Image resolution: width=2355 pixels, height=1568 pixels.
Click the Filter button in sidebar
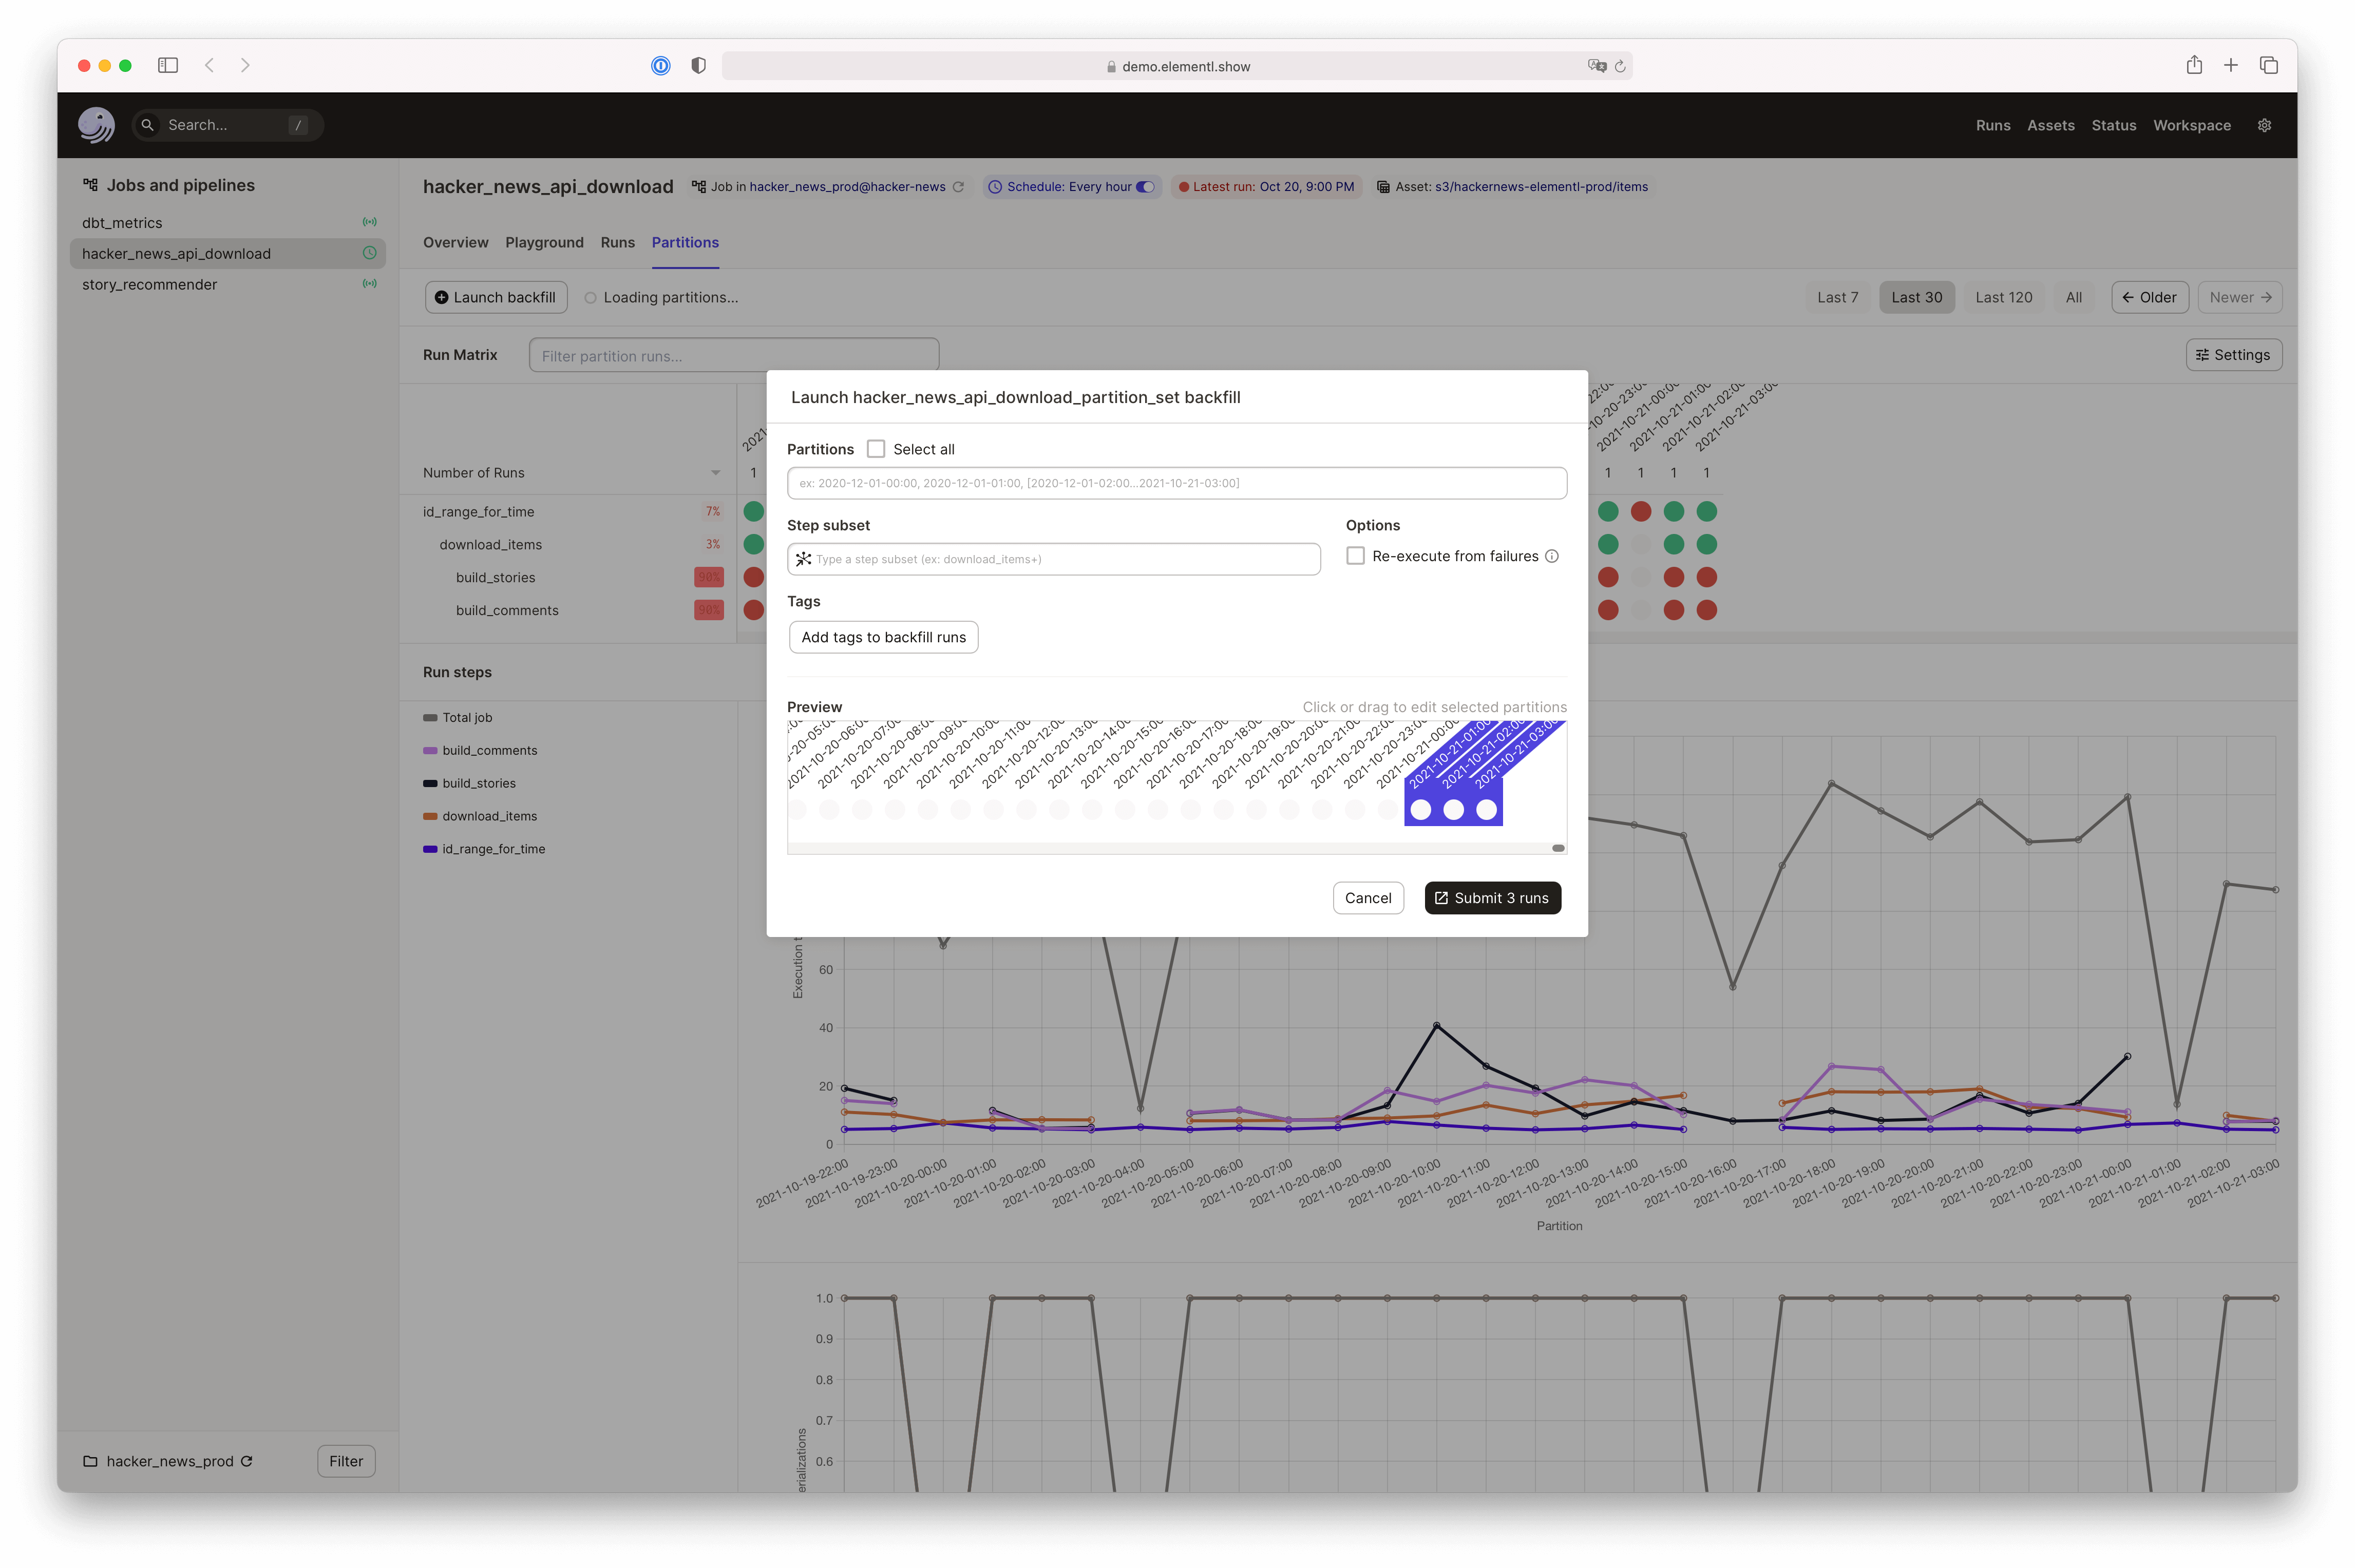346,1461
